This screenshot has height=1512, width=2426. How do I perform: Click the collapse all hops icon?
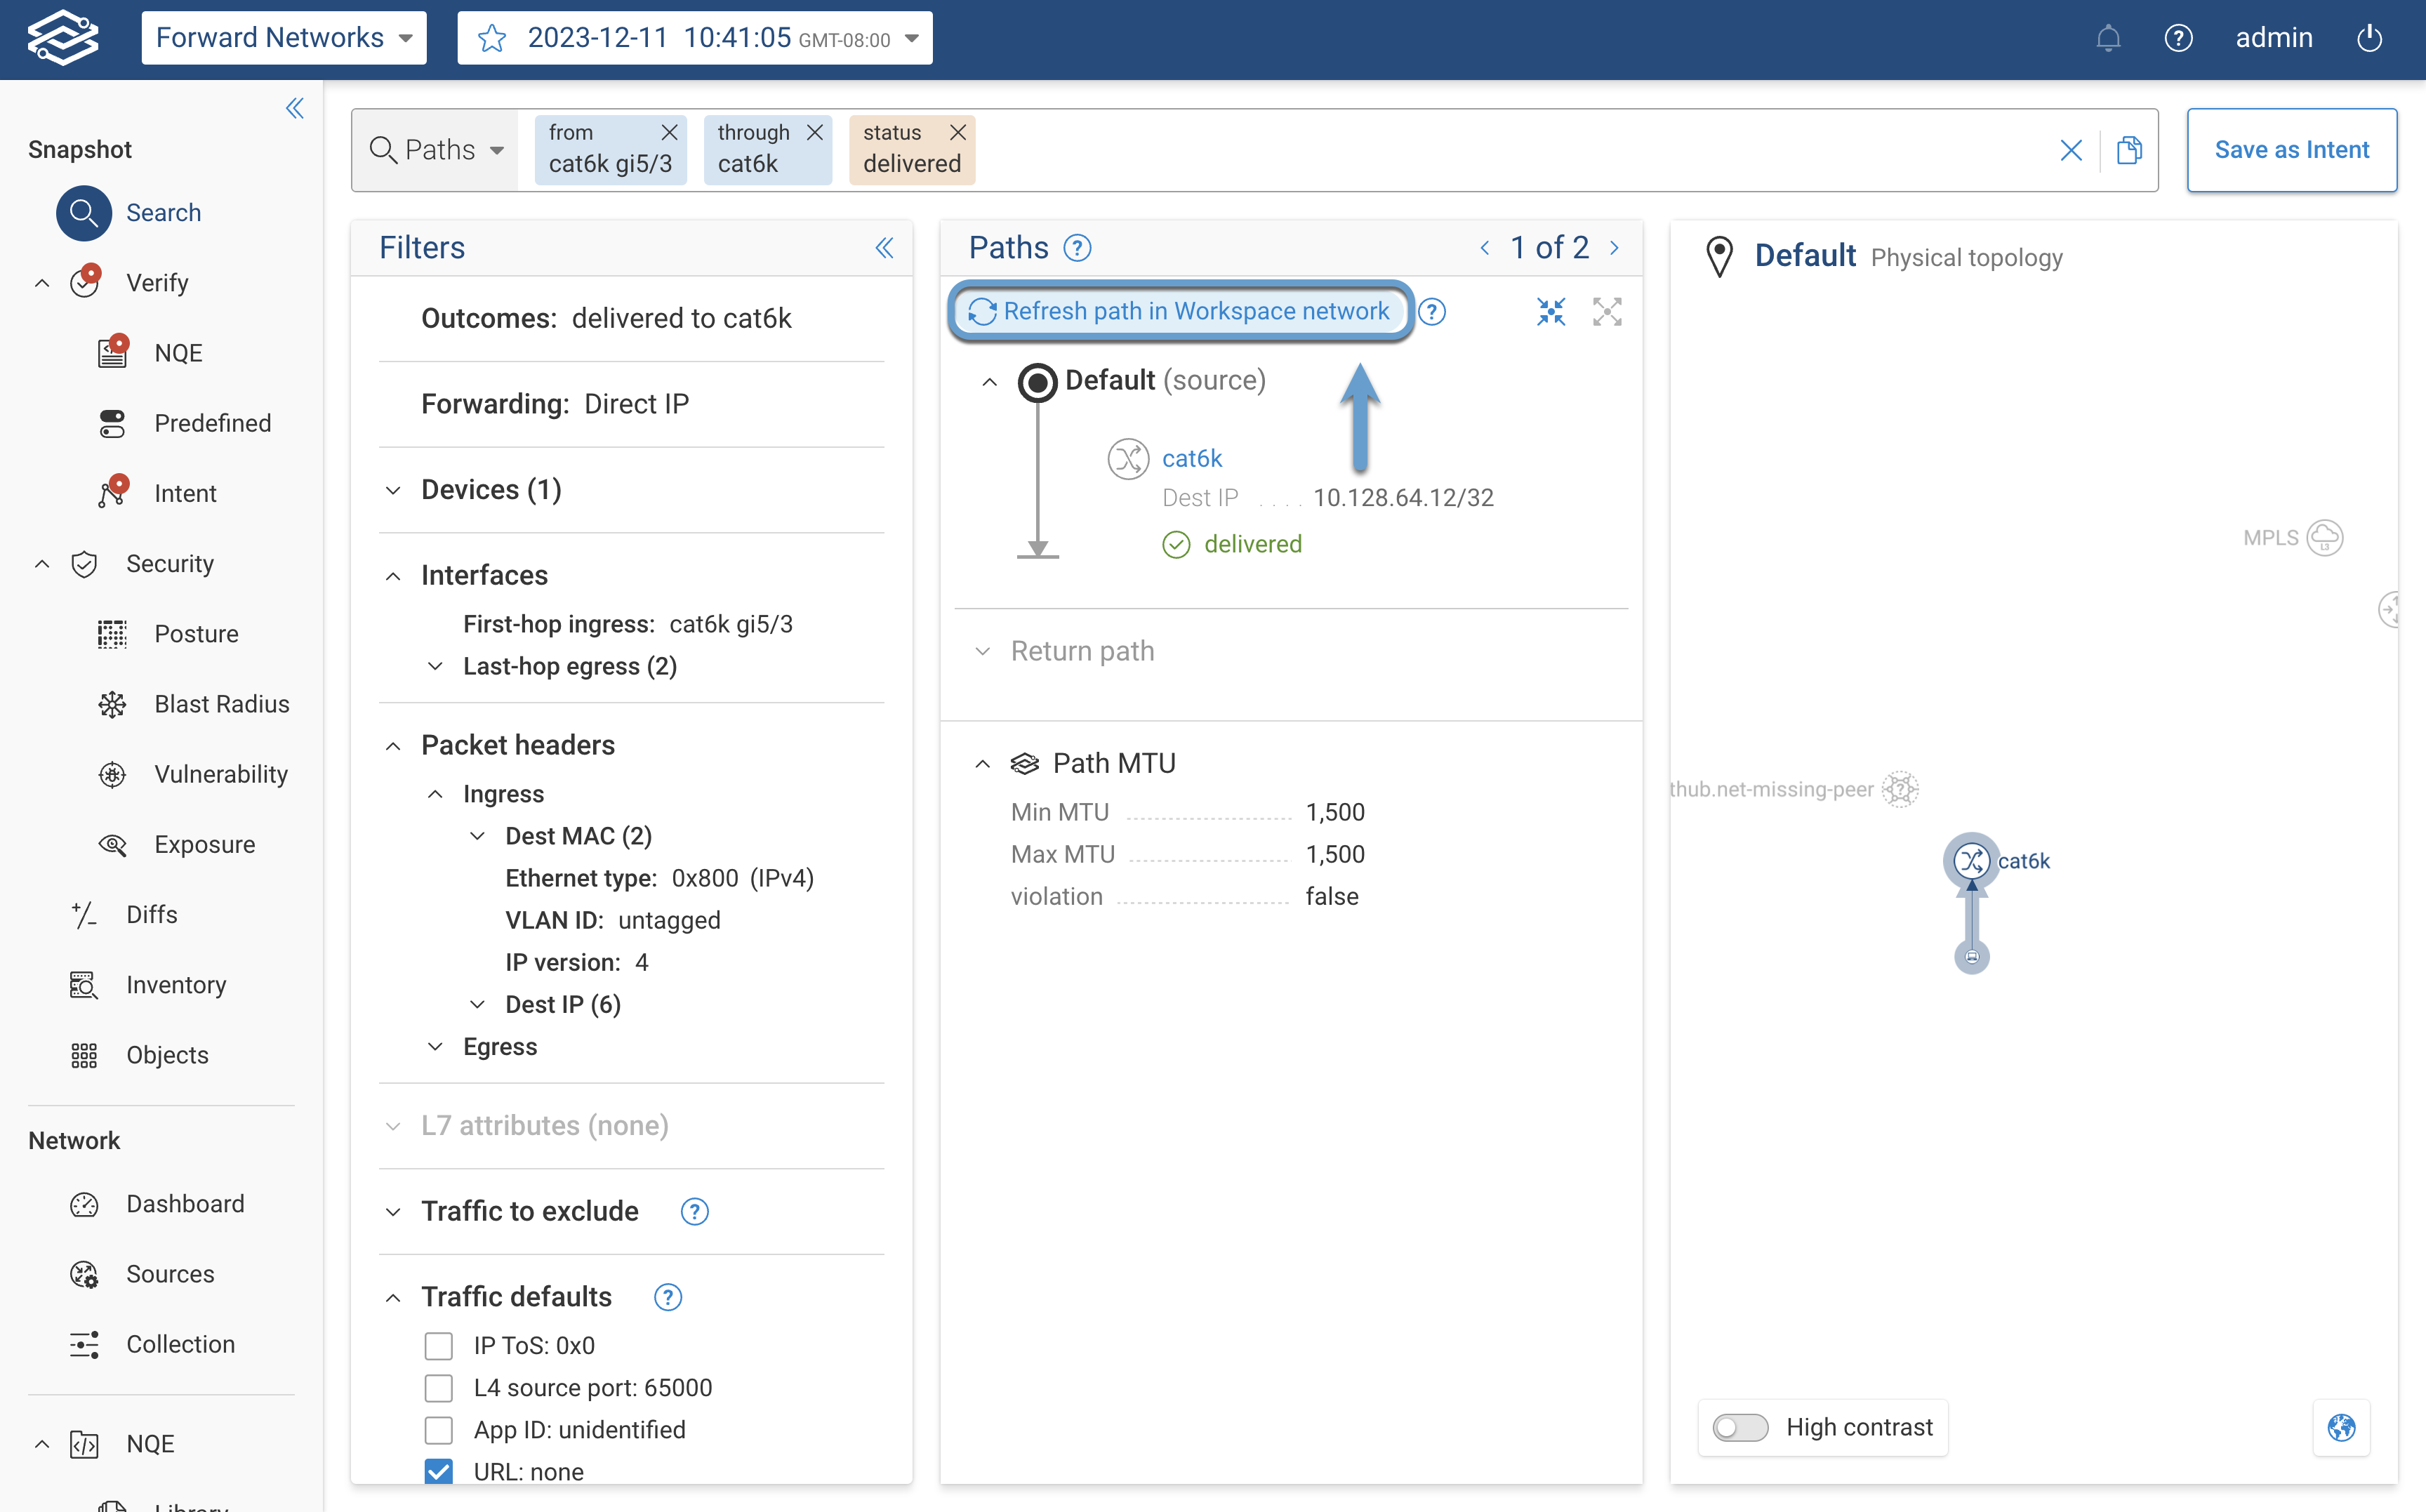coord(1550,312)
